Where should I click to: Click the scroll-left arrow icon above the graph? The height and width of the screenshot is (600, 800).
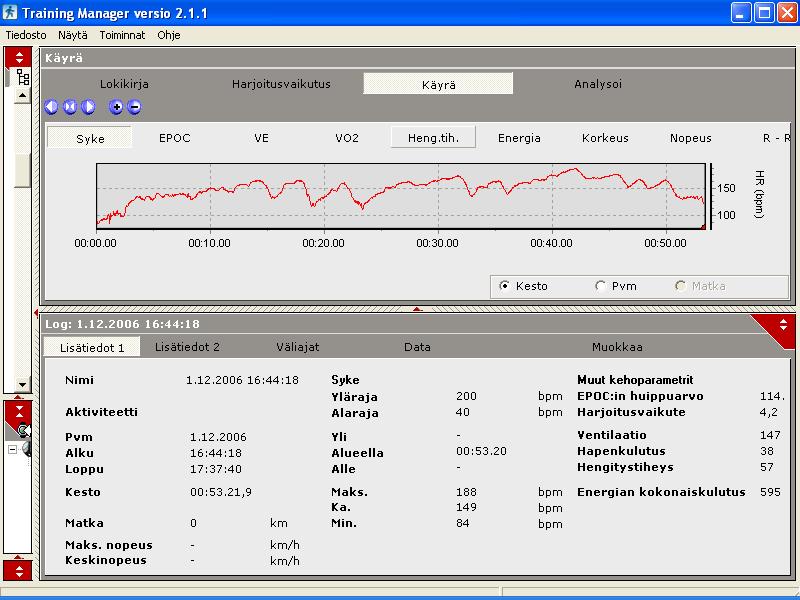tap(51, 107)
